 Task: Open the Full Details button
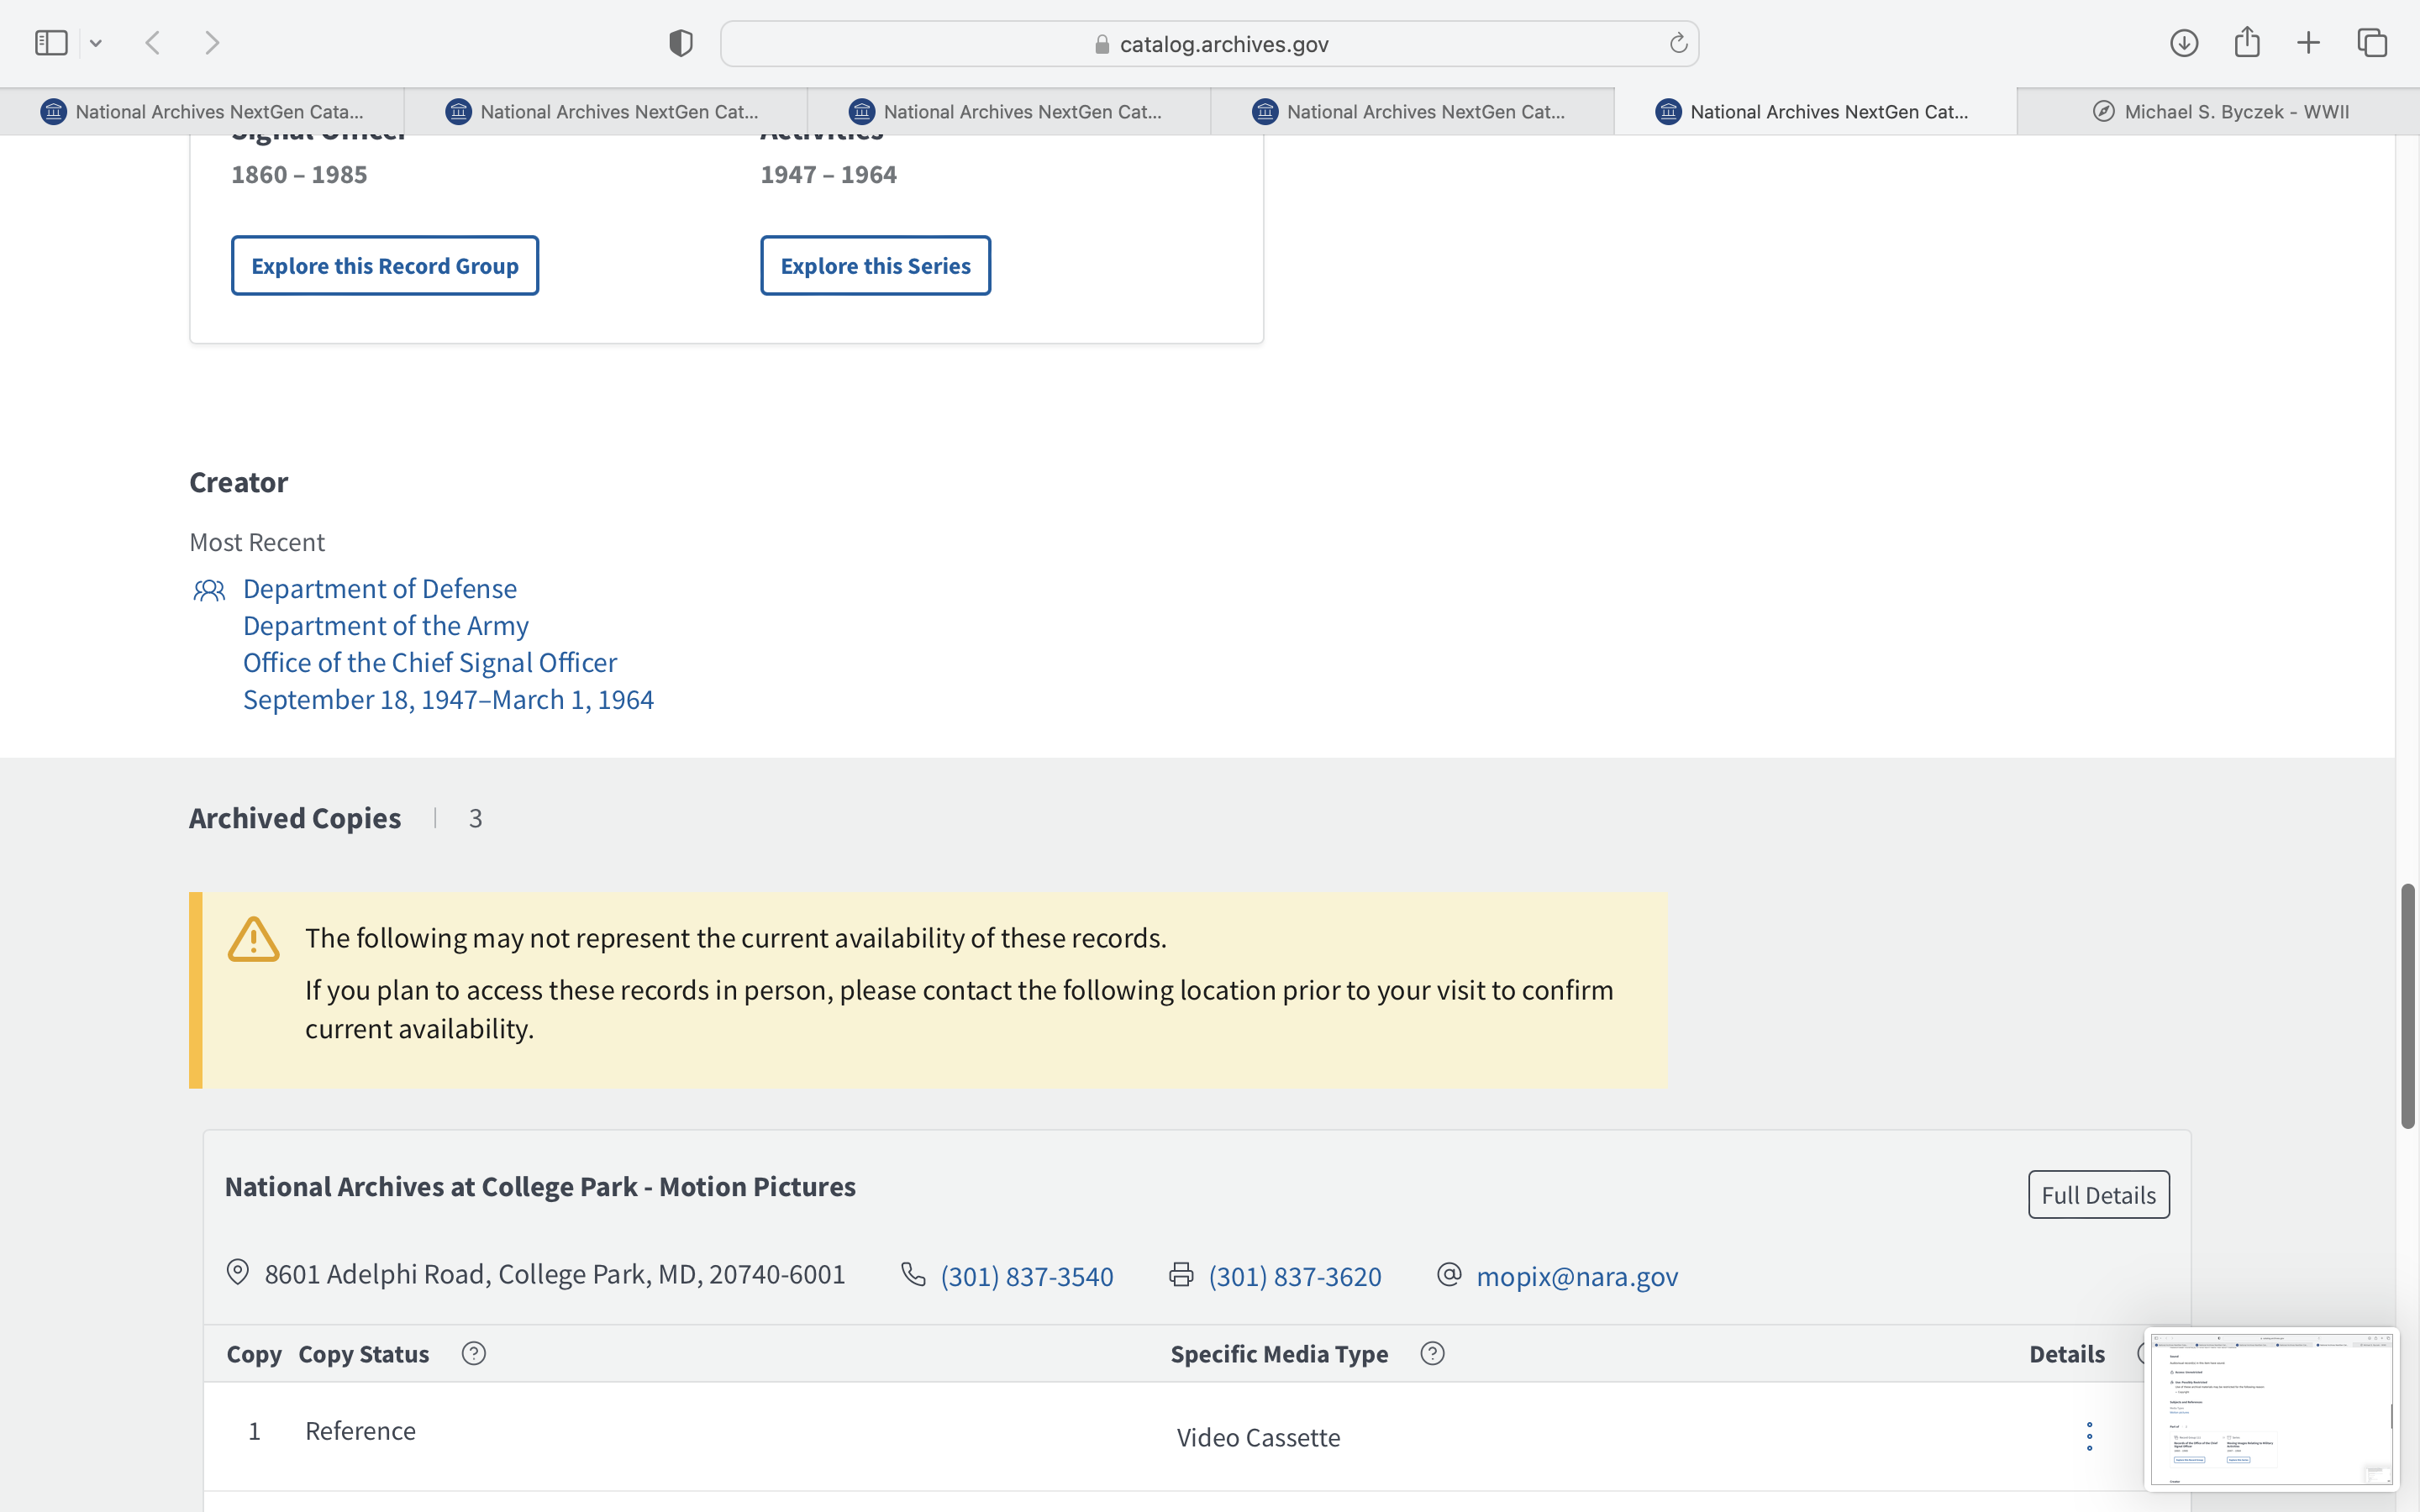pos(2098,1195)
